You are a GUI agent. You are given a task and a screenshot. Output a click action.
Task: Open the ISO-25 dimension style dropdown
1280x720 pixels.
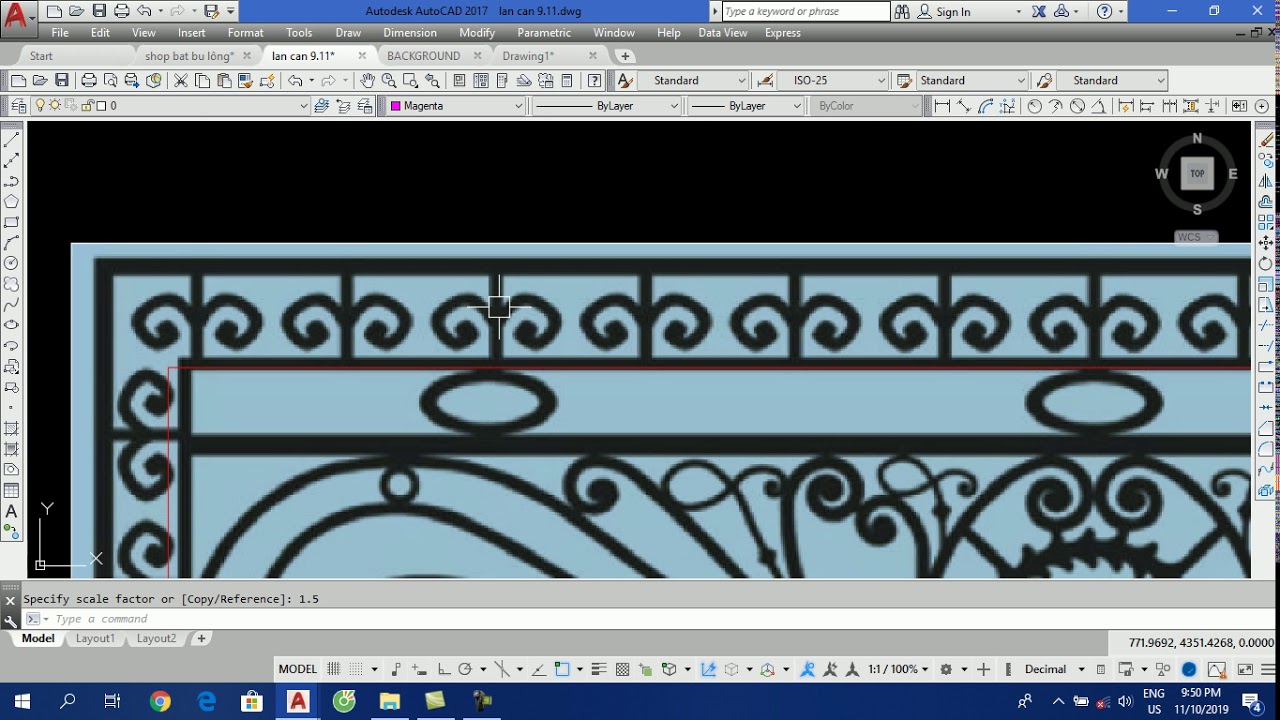tap(834, 81)
